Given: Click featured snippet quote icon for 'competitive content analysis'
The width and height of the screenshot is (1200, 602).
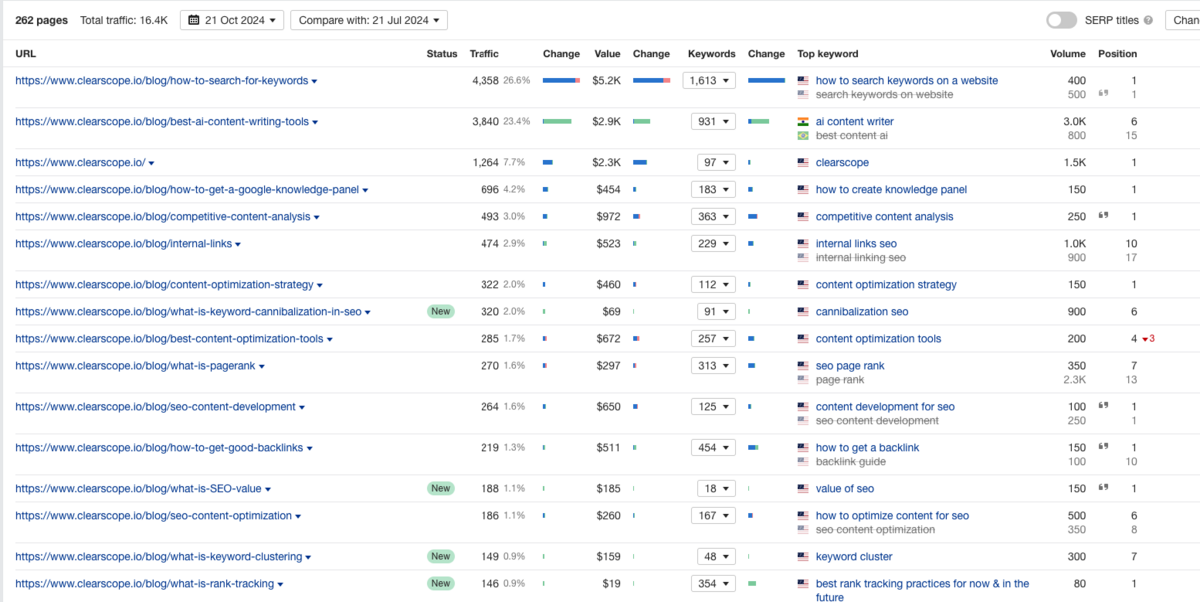Looking at the screenshot, I should pyautogui.click(x=1104, y=216).
